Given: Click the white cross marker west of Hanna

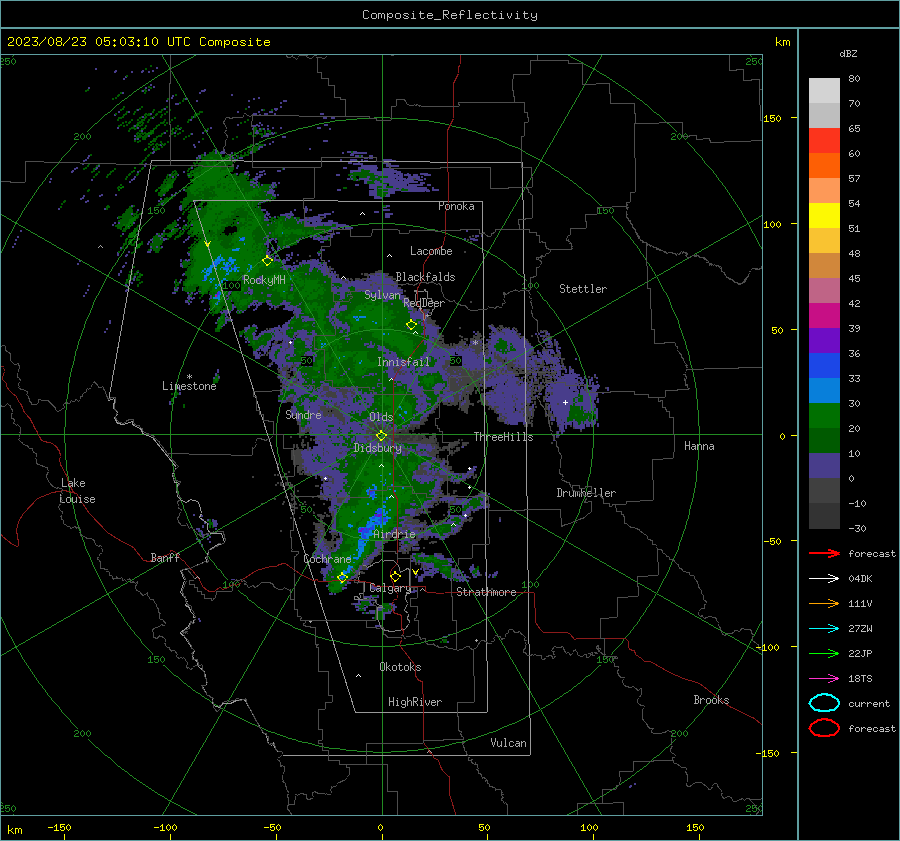Looking at the screenshot, I should 565,402.
